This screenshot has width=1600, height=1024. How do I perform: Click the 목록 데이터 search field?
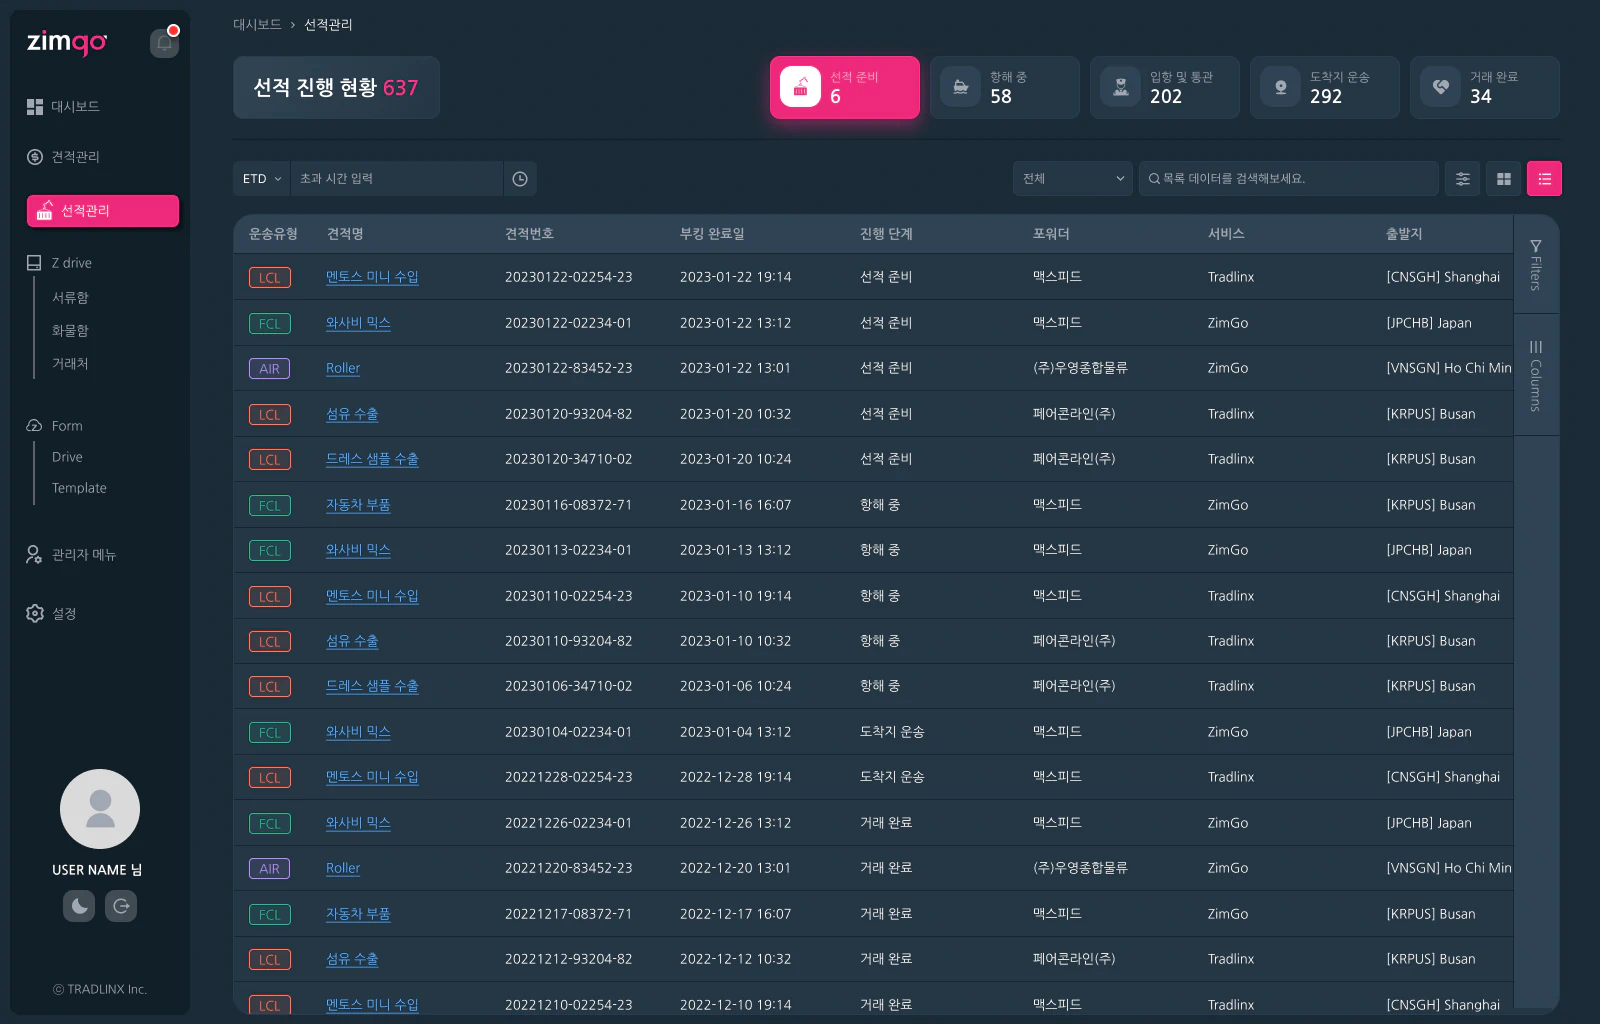tap(1288, 178)
